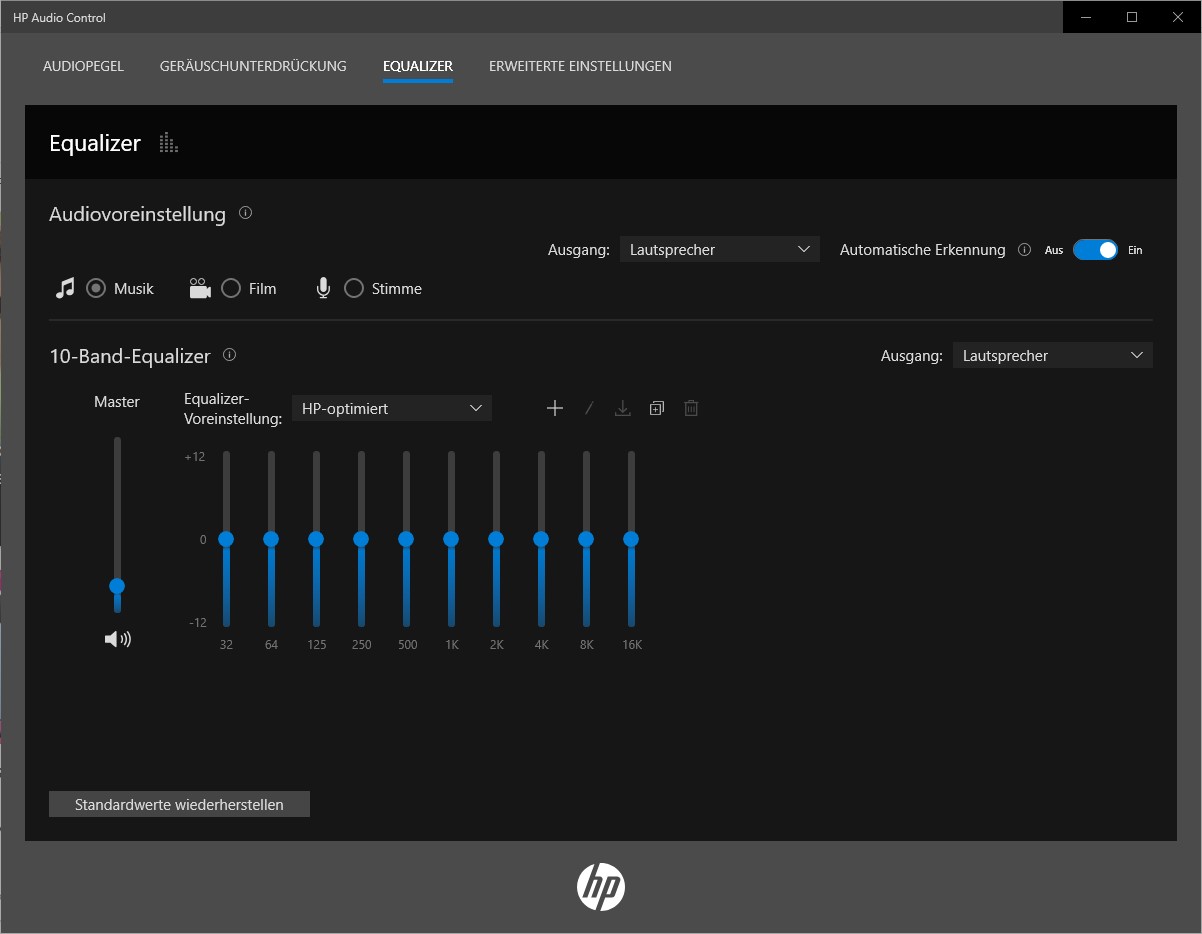1202x934 pixels.
Task: Add a new equalizer preset with plus icon
Action: [555, 408]
